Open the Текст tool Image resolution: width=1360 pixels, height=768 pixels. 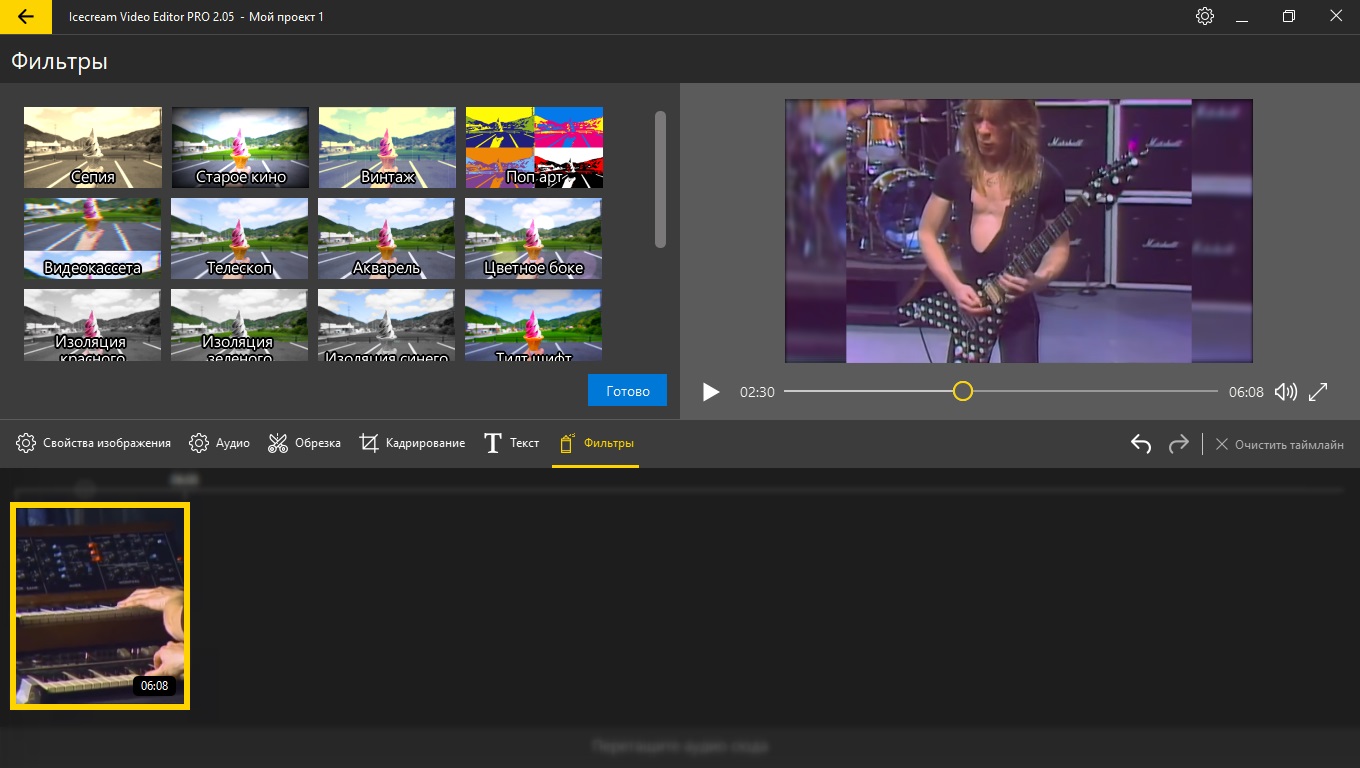pyautogui.click(x=511, y=443)
